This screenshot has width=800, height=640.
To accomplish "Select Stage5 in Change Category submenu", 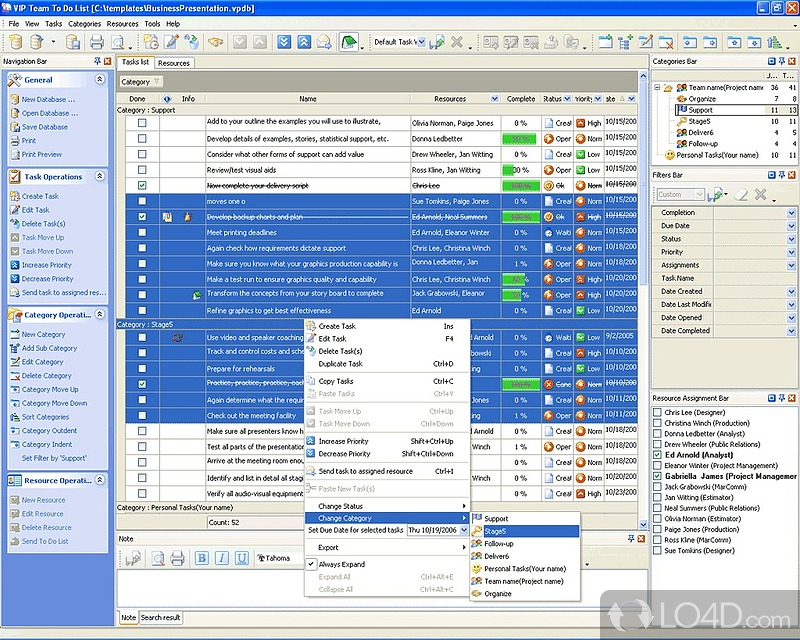I will (496, 531).
